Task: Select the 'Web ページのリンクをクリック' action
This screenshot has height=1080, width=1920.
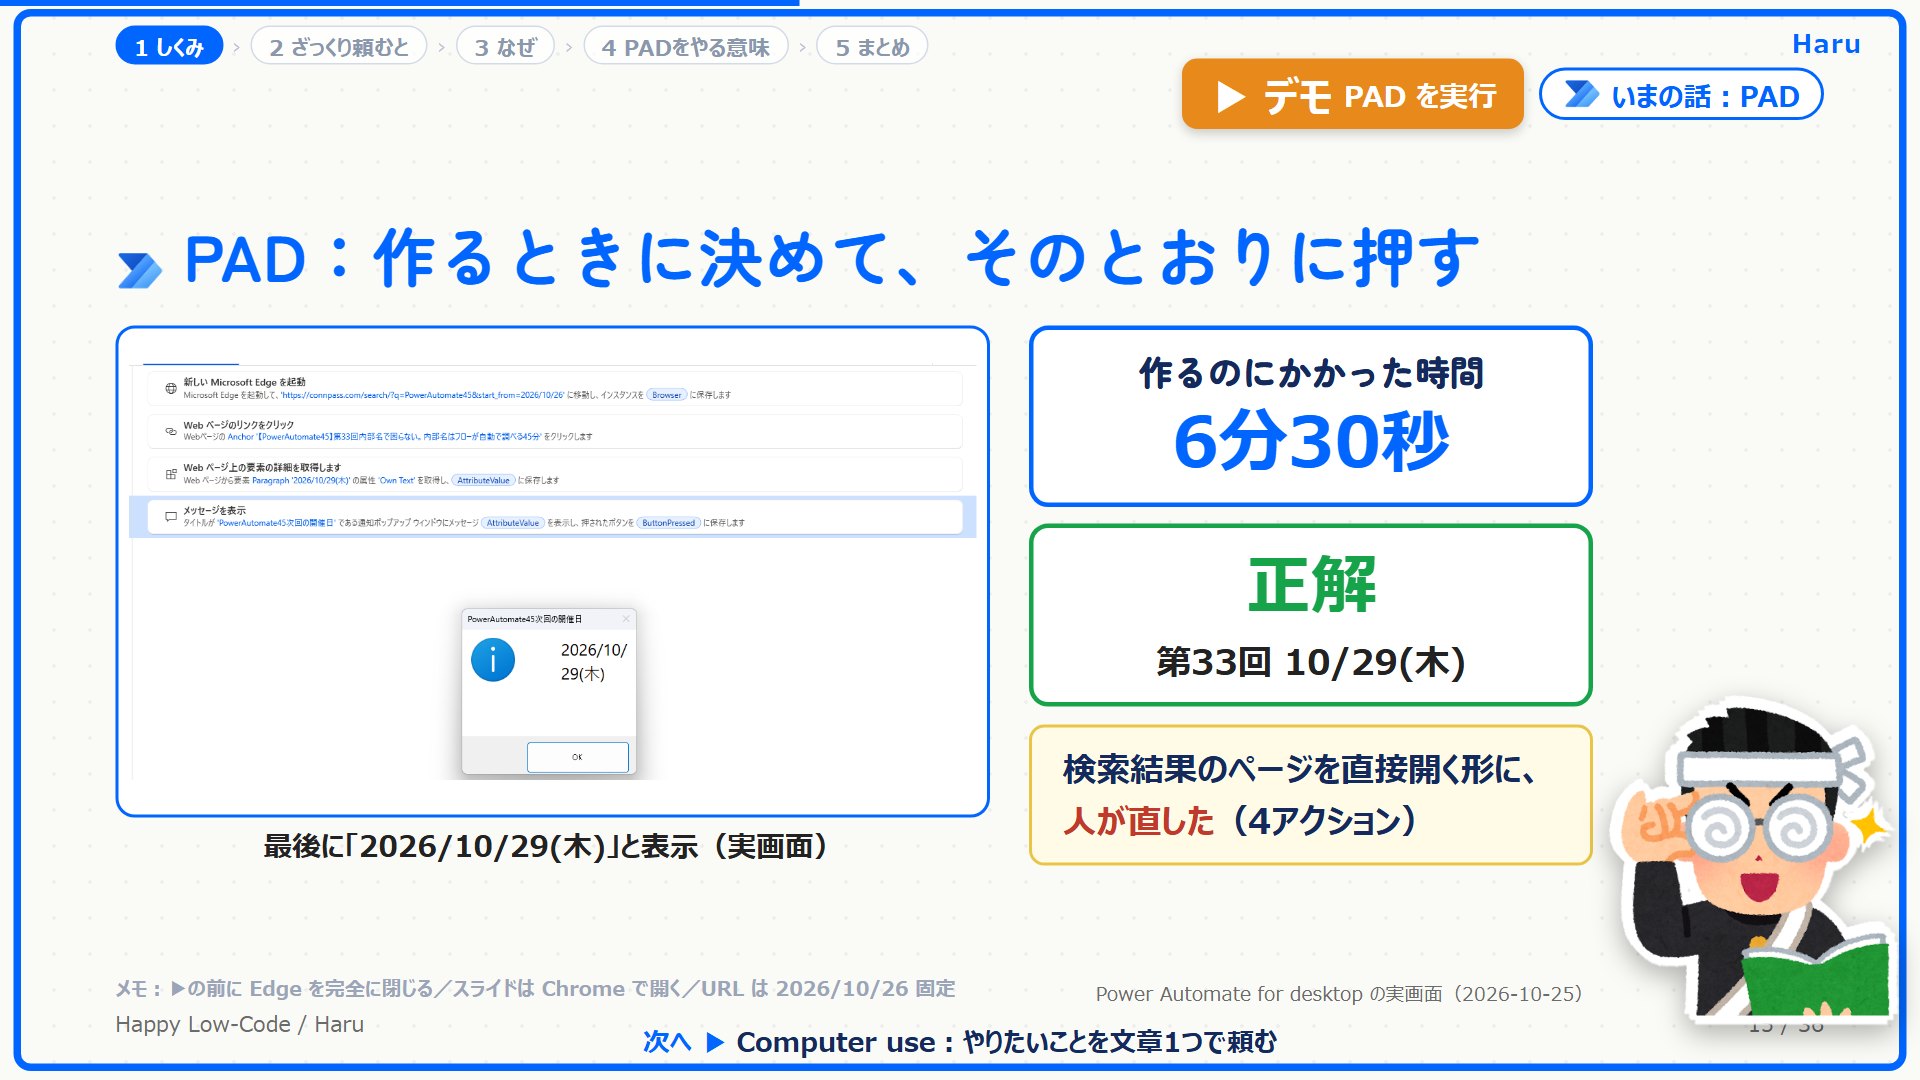Action: click(x=554, y=431)
